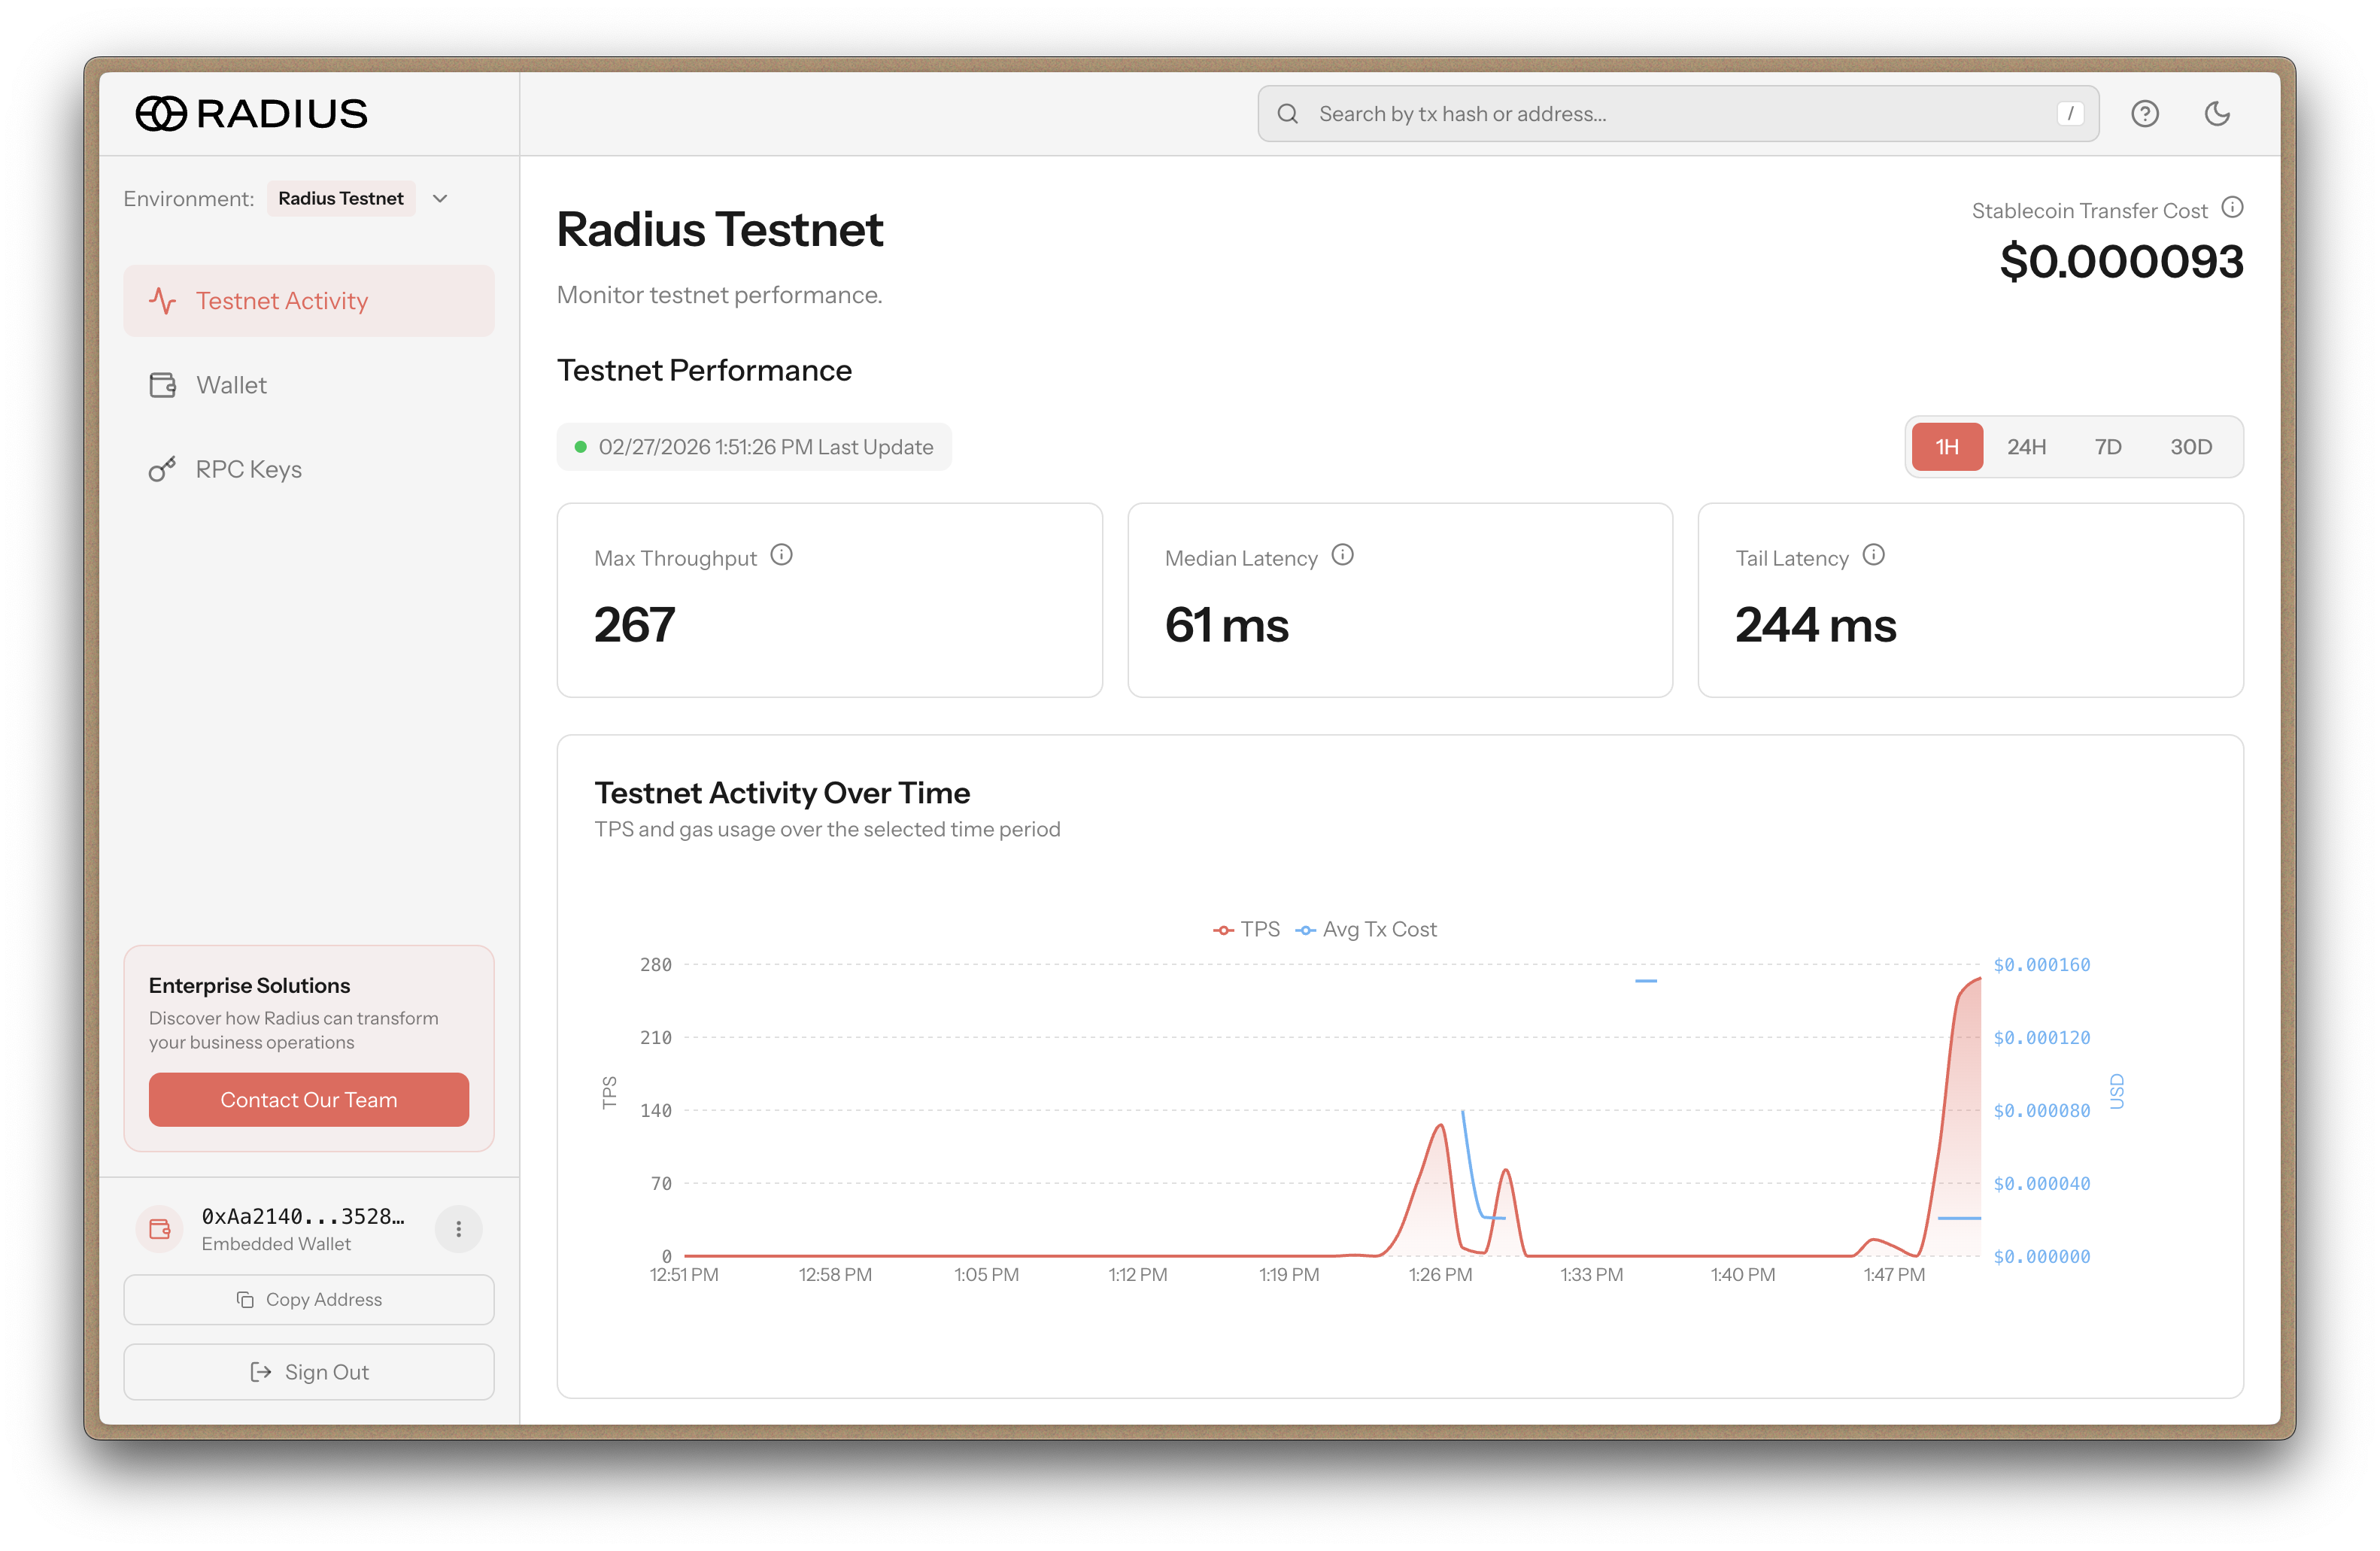The height and width of the screenshot is (1551, 2380).
Task: Switch to the 30D time range
Action: (2190, 447)
